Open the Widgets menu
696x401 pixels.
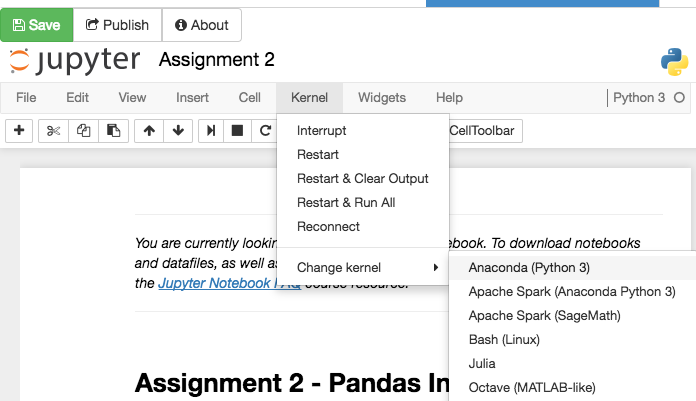[x=382, y=98]
